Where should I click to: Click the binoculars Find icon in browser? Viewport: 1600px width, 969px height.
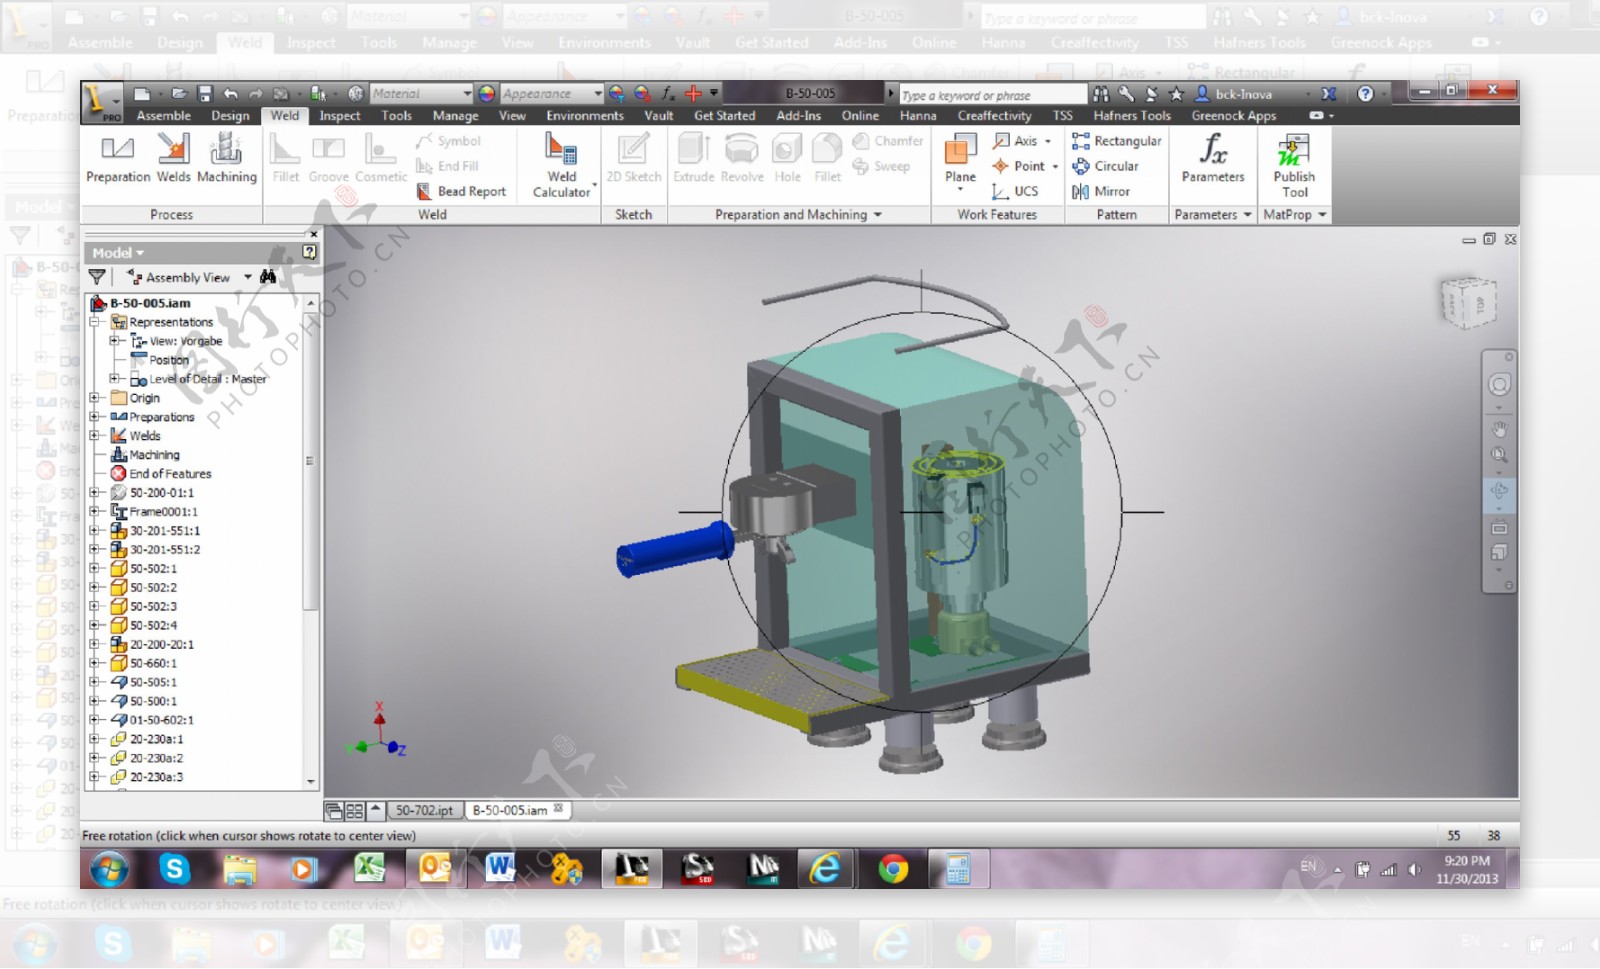point(268,277)
